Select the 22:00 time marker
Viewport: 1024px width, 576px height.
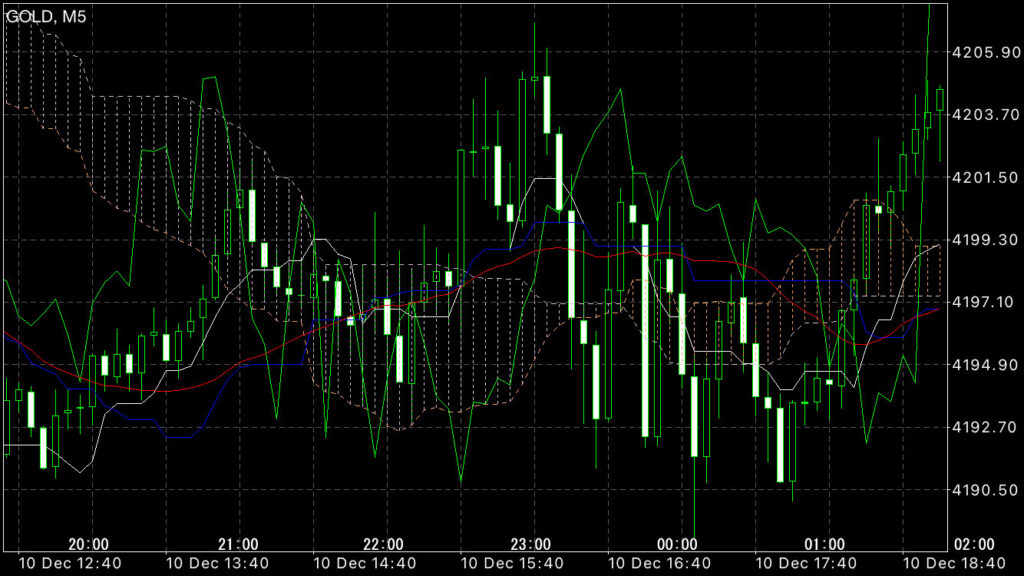[x=383, y=544]
